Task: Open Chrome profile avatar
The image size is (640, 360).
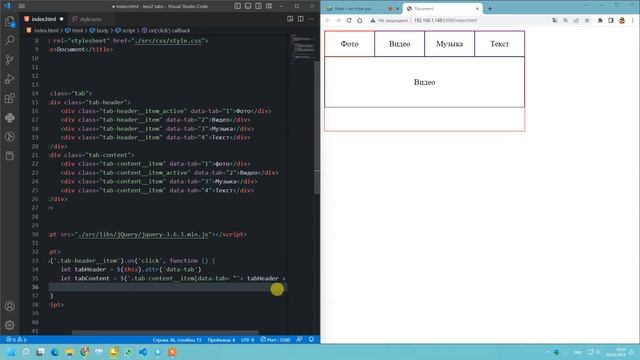Action: [622, 20]
